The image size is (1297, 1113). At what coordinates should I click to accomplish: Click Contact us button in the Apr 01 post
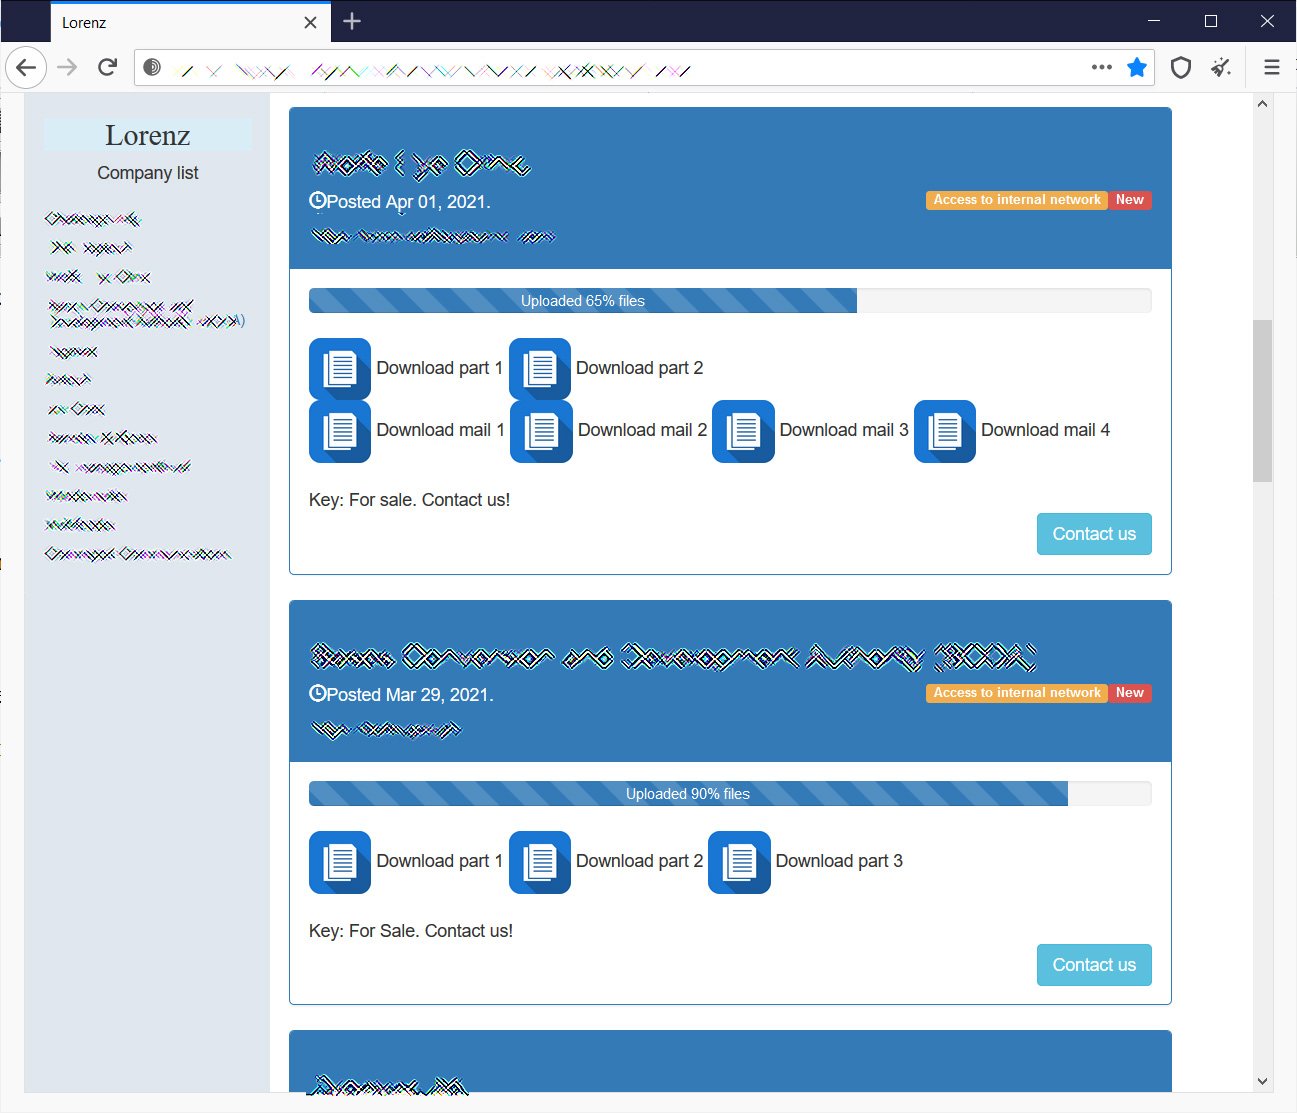click(x=1094, y=534)
